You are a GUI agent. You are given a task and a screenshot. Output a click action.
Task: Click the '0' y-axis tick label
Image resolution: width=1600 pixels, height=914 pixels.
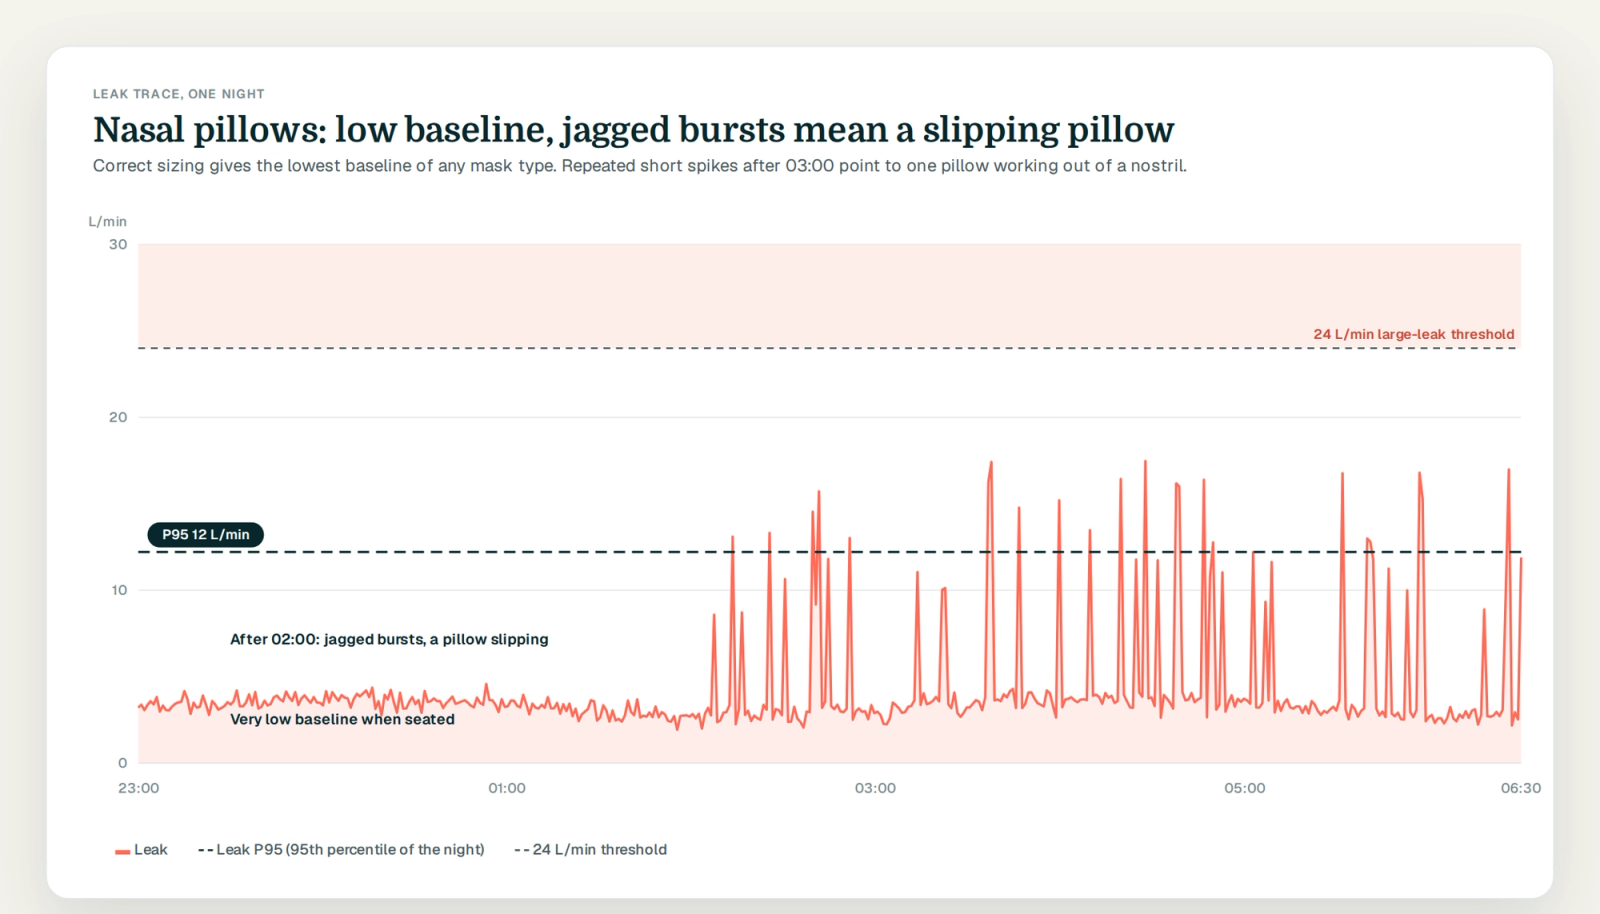[x=123, y=763]
